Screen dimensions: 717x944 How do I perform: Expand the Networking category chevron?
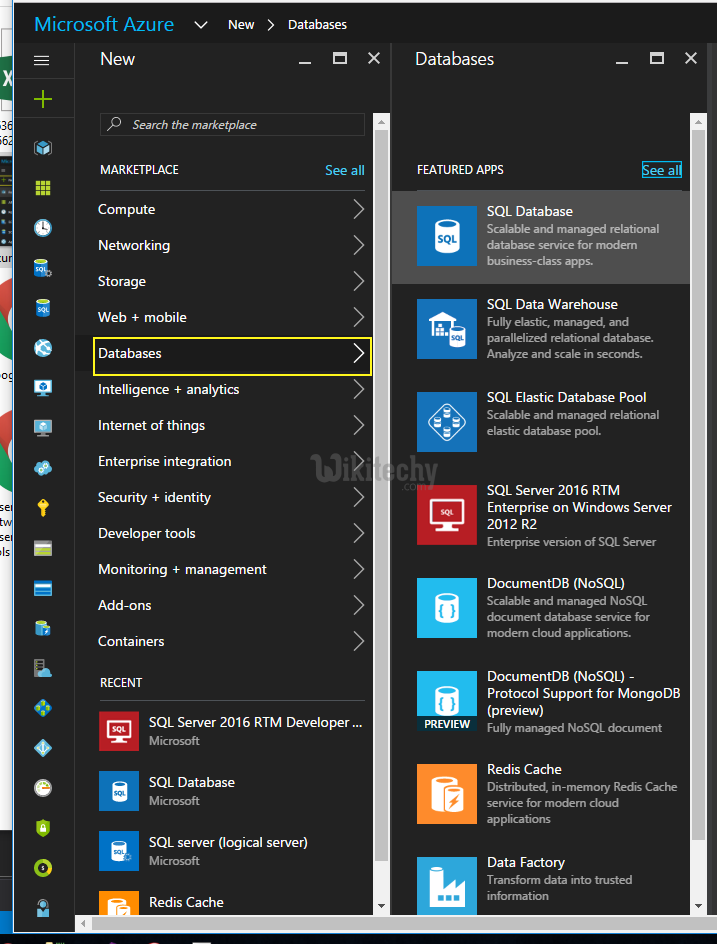pyautogui.click(x=358, y=245)
